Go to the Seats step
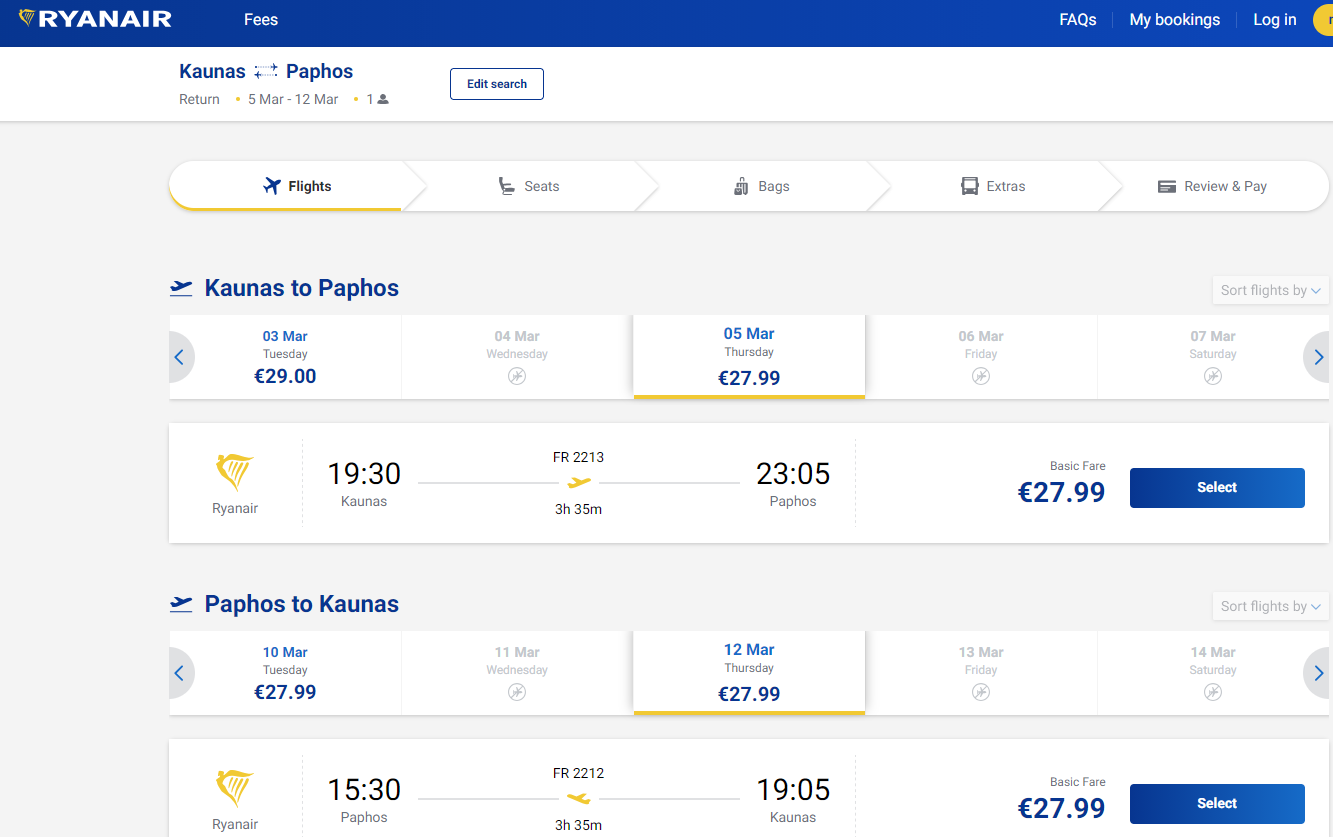The height and width of the screenshot is (837, 1333). [x=529, y=186]
